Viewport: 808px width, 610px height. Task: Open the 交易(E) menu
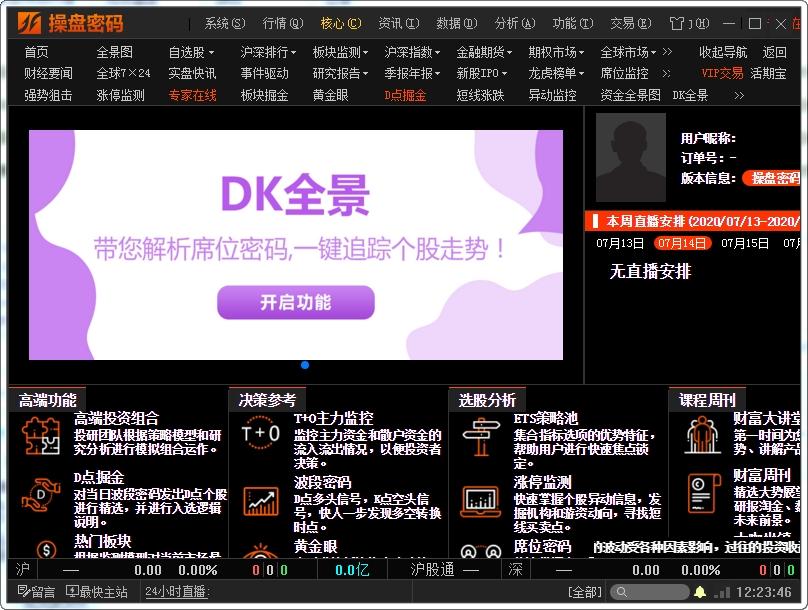pyautogui.click(x=631, y=23)
